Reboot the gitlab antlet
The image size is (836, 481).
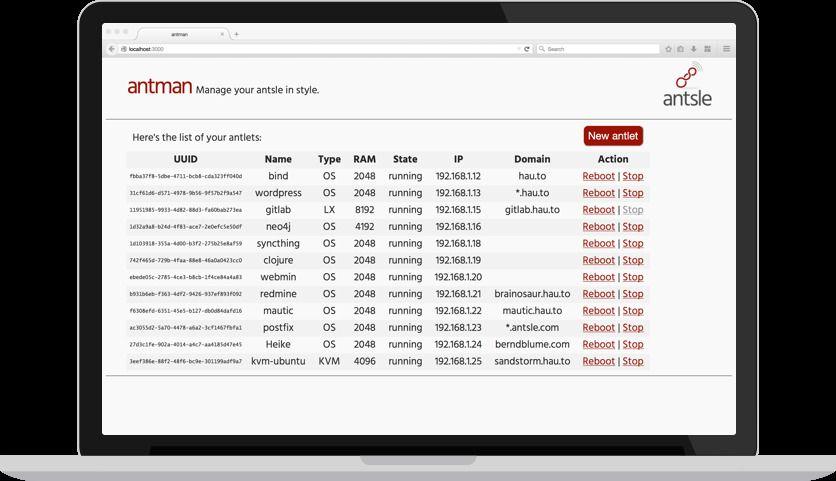click(598, 210)
